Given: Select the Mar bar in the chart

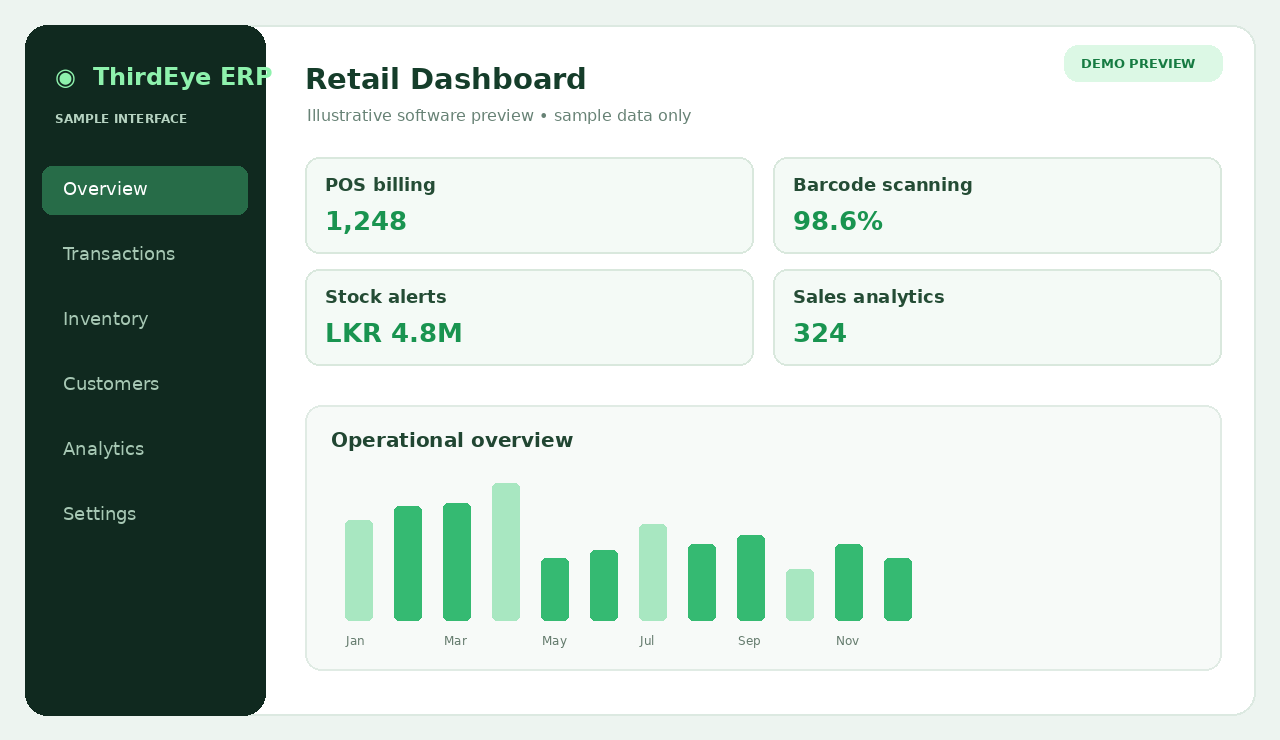Looking at the screenshot, I should [457, 562].
